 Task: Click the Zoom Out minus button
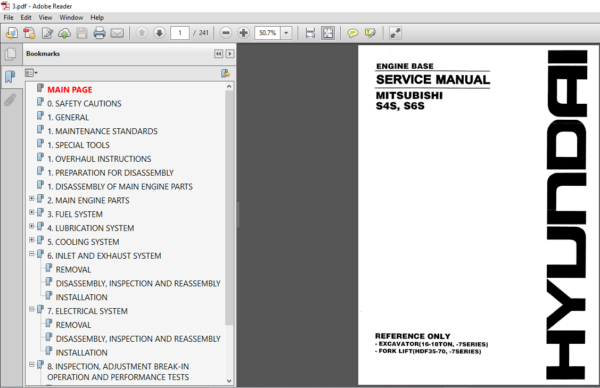point(226,33)
